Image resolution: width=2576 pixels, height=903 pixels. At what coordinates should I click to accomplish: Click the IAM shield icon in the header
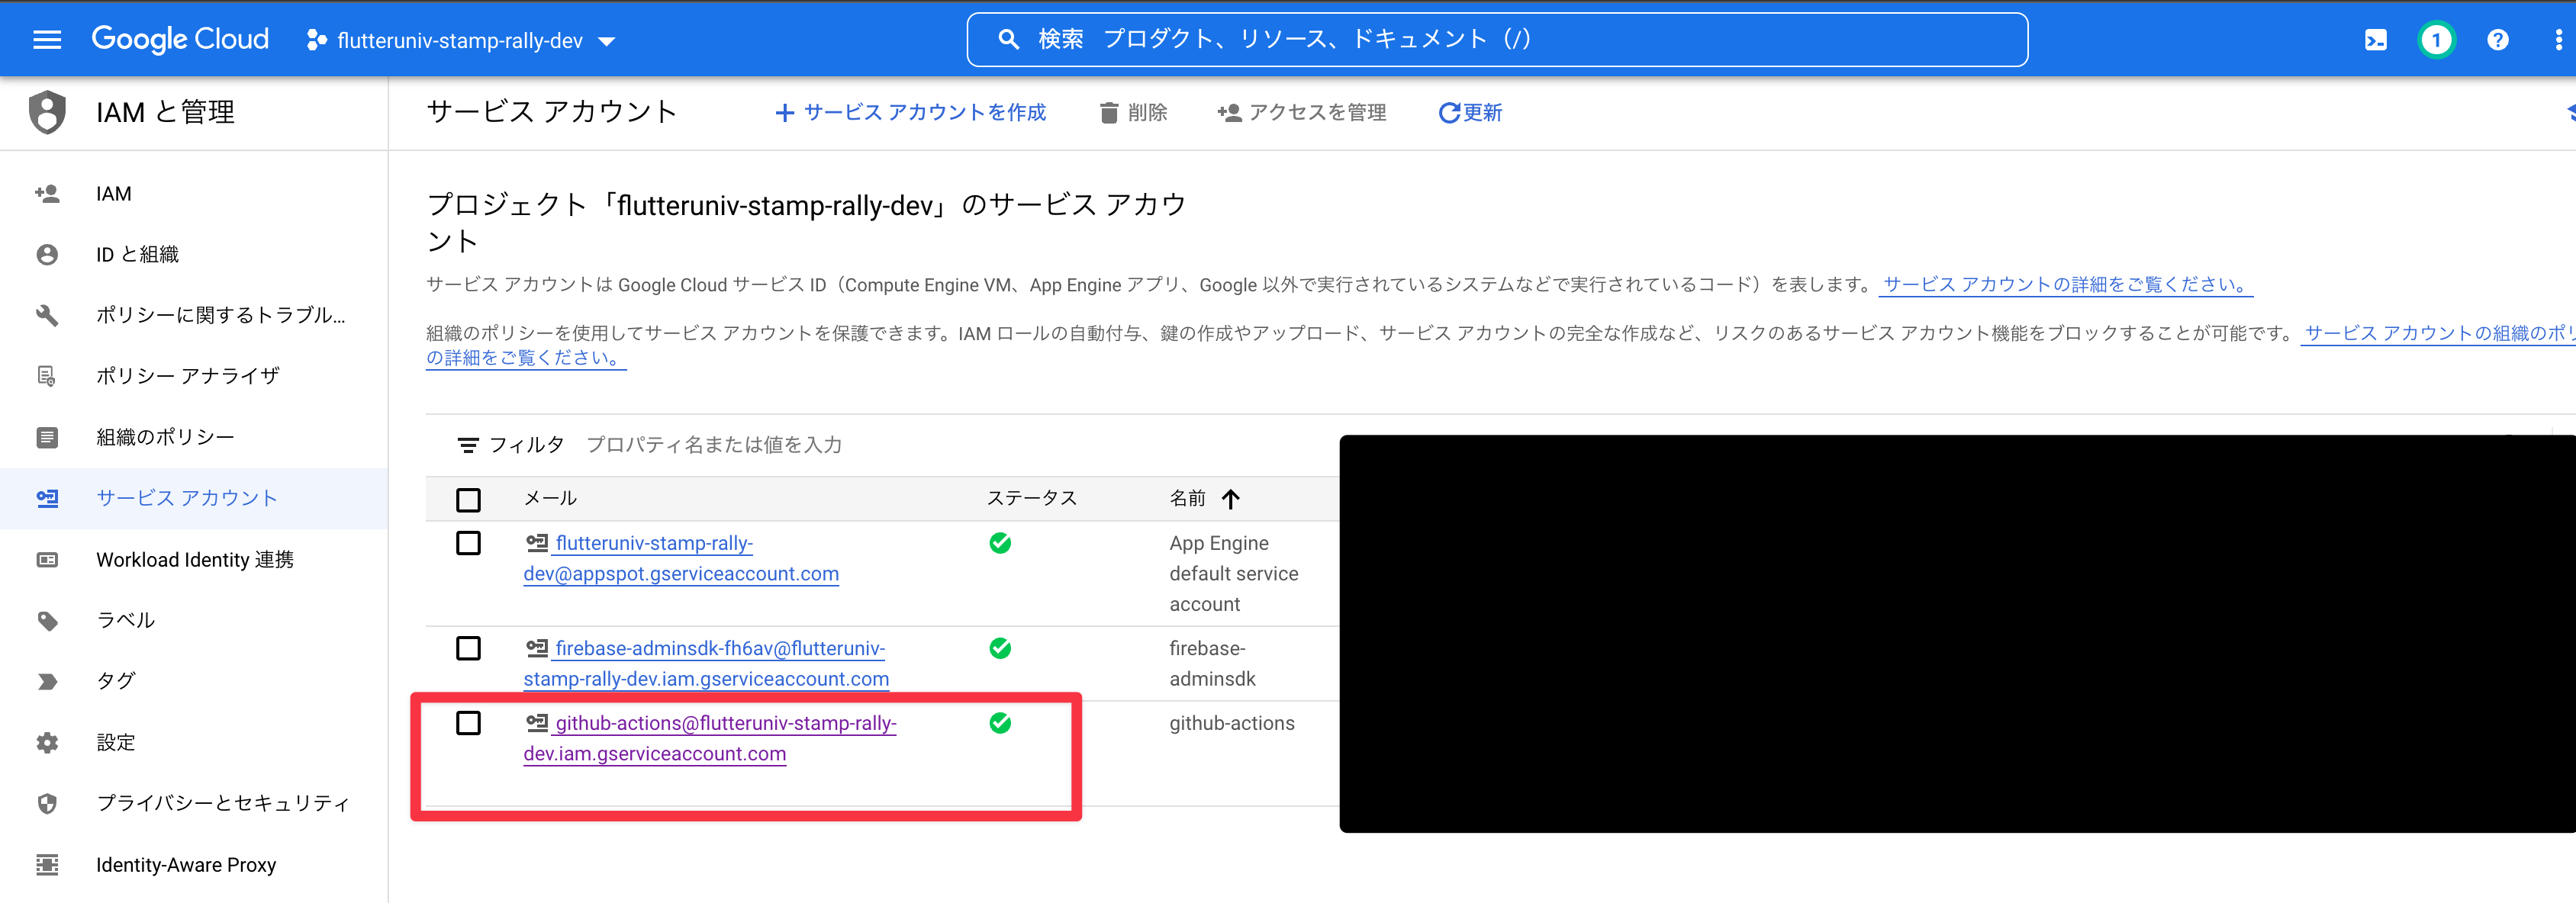(47, 112)
